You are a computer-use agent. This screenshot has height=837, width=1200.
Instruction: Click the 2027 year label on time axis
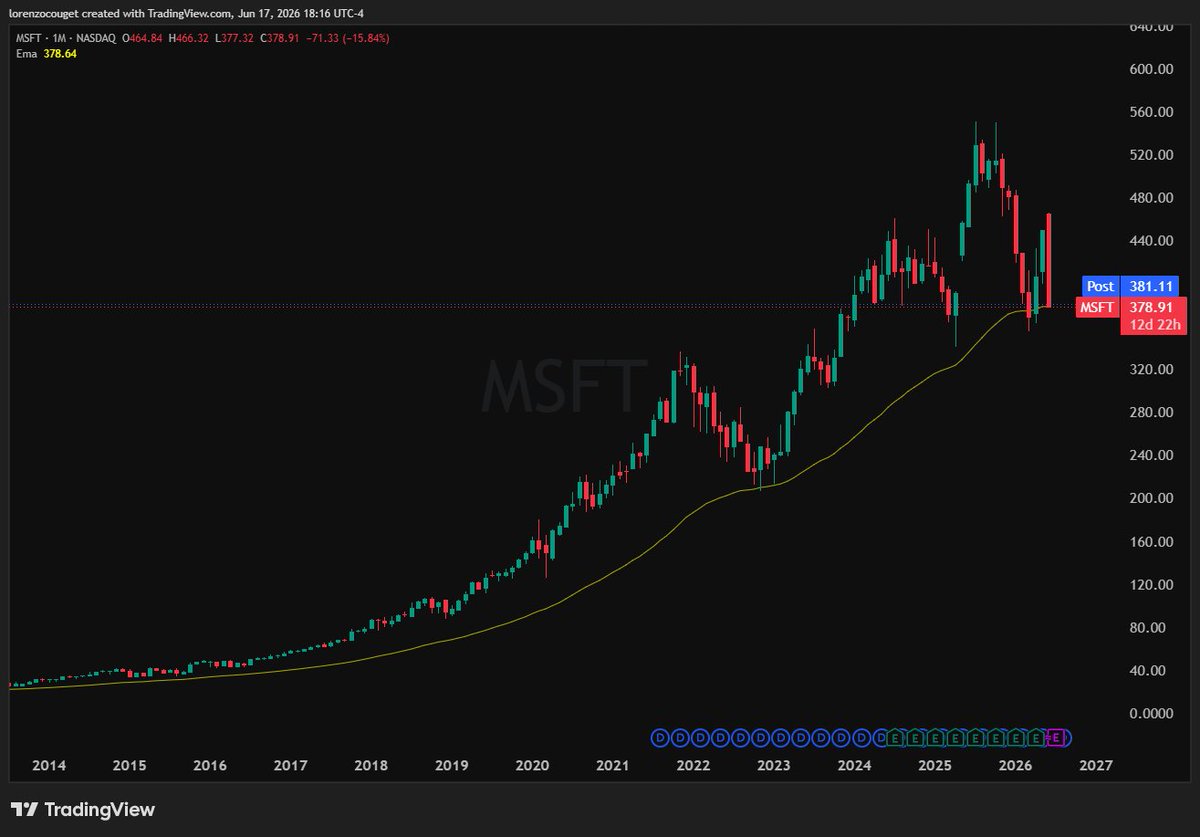click(x=1096, y=765)
